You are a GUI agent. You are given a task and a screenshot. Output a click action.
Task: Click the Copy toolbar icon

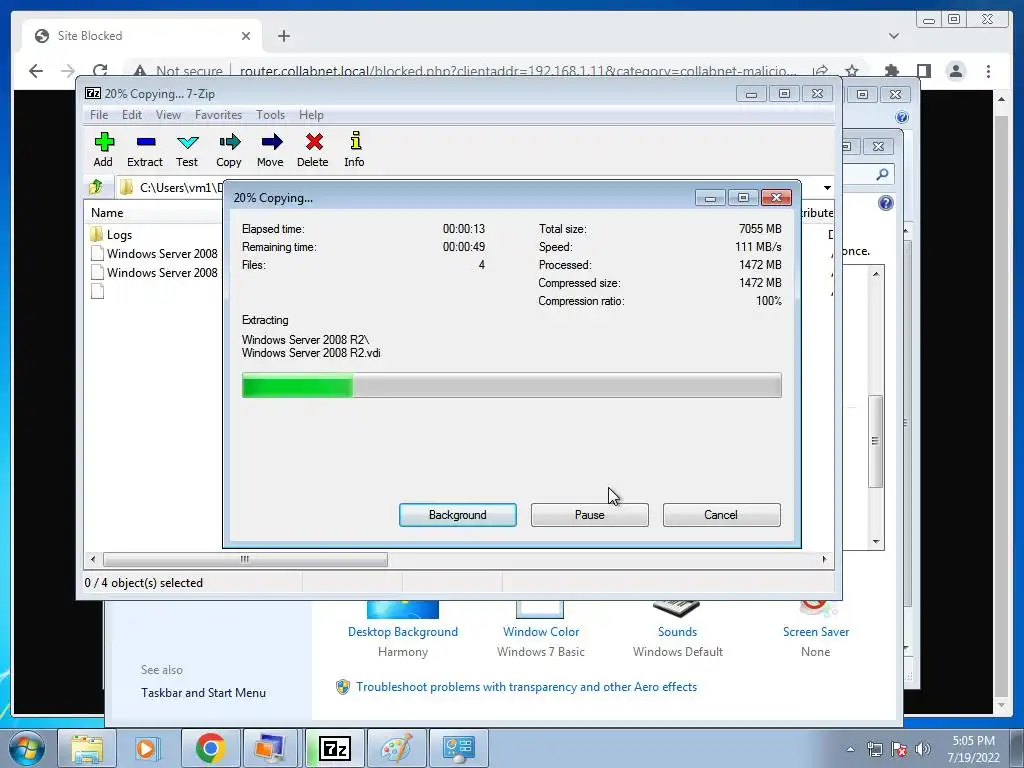(x=229, y=150)
